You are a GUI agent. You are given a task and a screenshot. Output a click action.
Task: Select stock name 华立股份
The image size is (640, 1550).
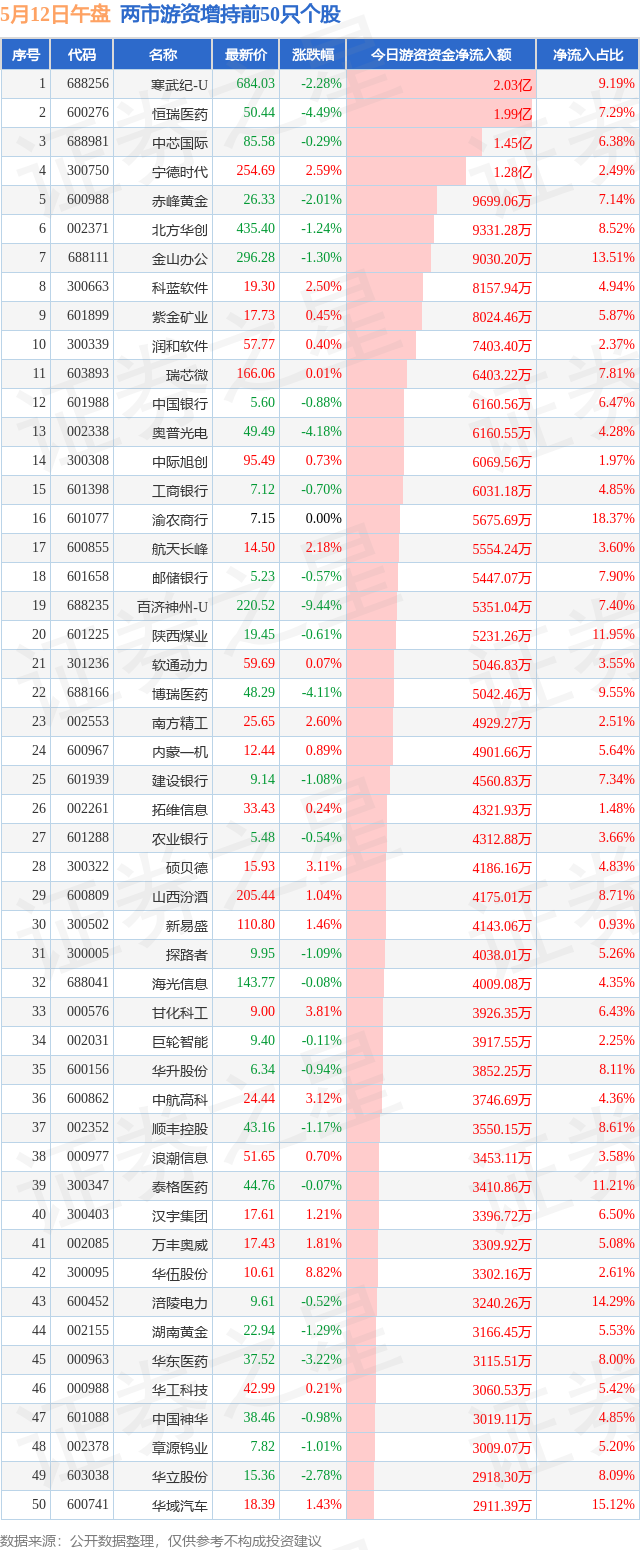click(180, 1476)
